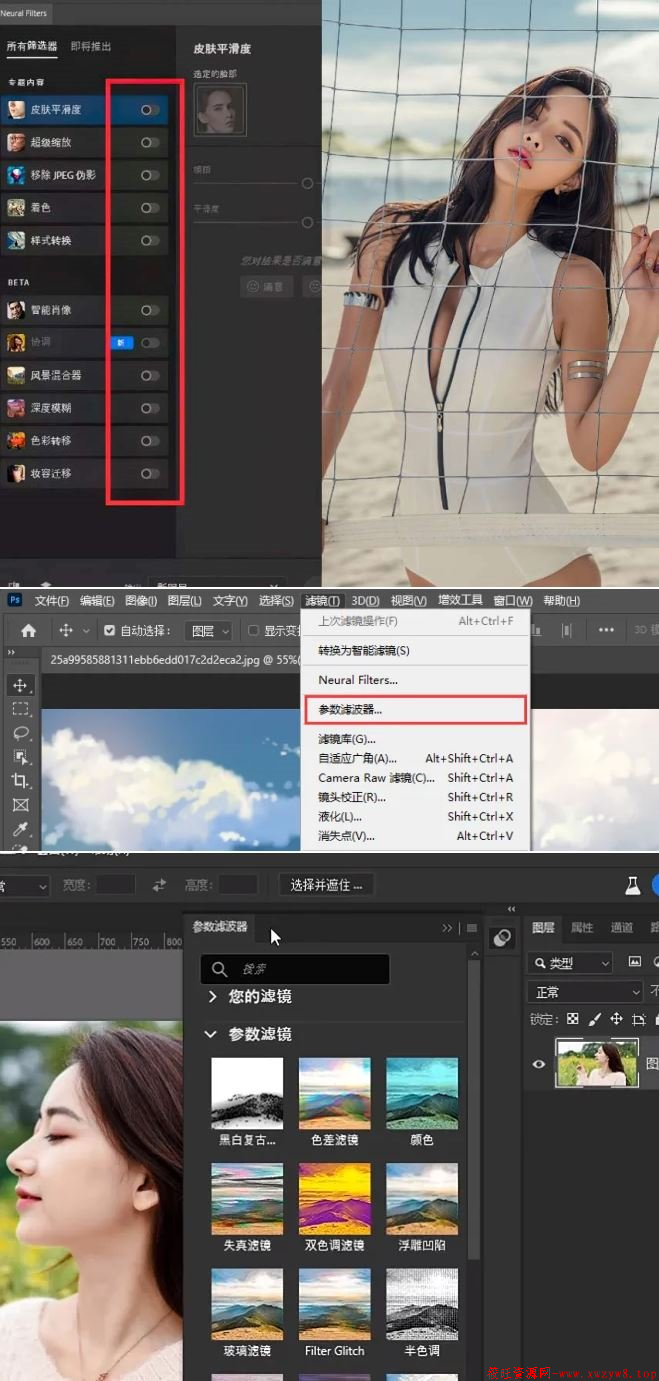Click the 选择并遮住 button

click(326, 885)
